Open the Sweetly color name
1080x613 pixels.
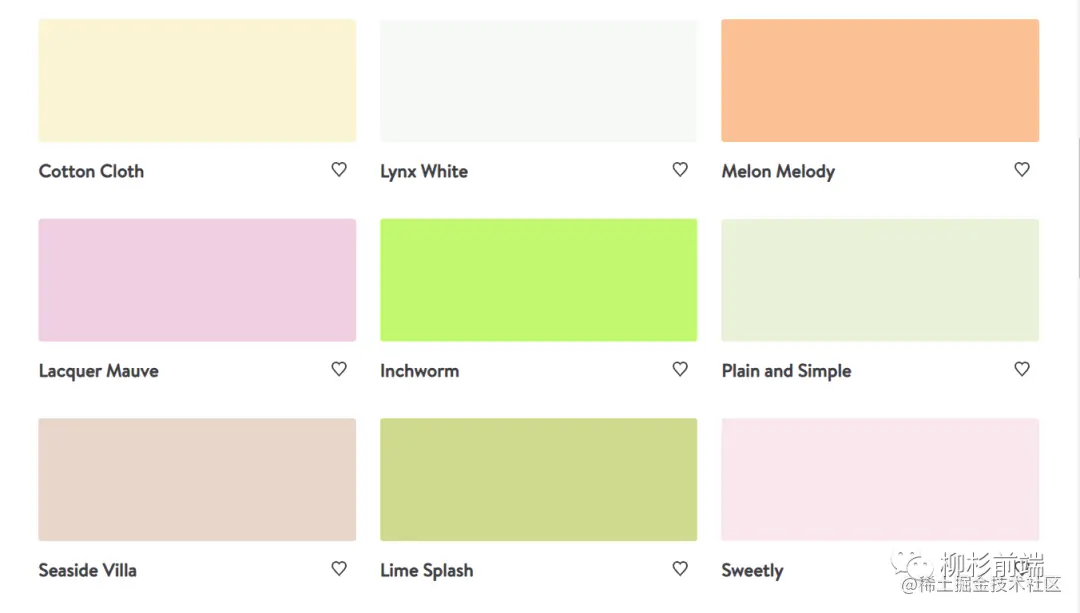(x=752, y=571)
